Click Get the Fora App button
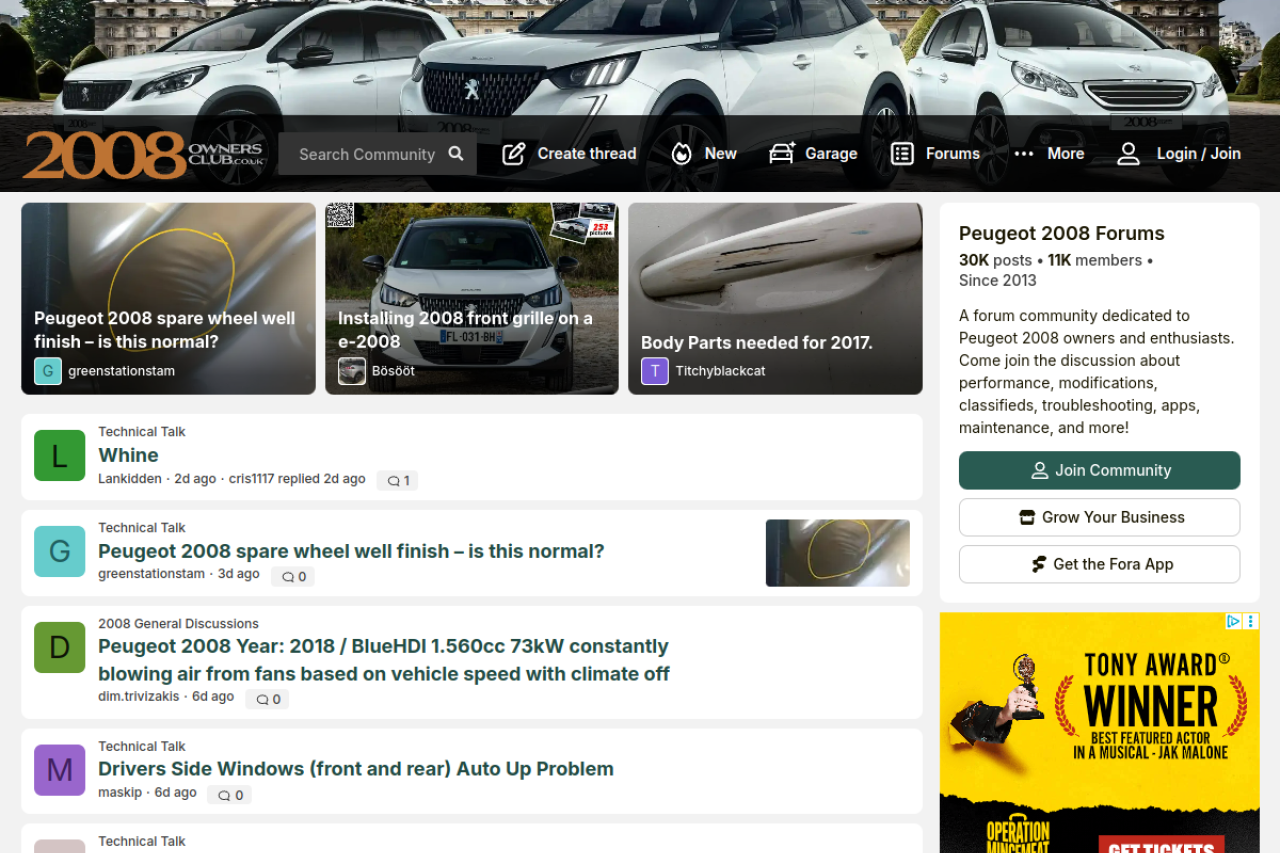The height and width of the screenshot is (853, 1280). 1099,564
